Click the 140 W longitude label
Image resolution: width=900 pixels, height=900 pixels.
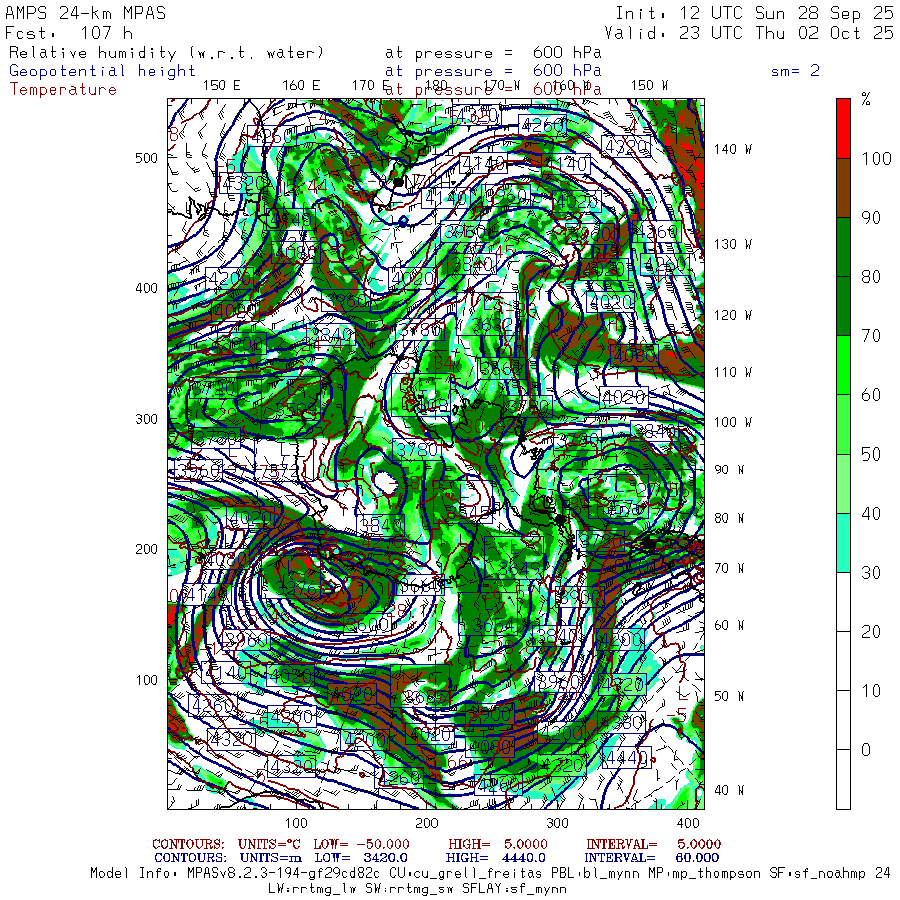click(733, 149)
